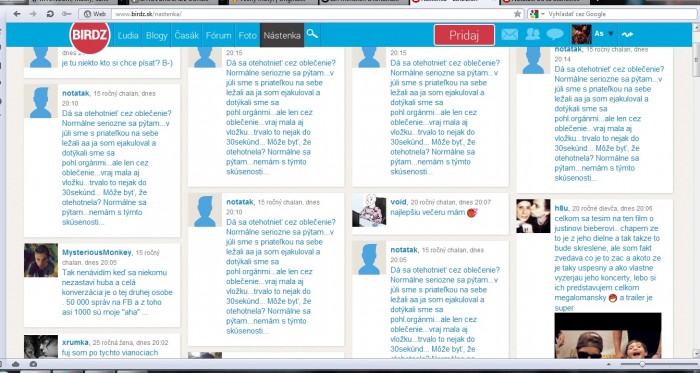This screenshot has width=700, height=373.
Task: Open the Časák section
Action: (x=187, y=35)
